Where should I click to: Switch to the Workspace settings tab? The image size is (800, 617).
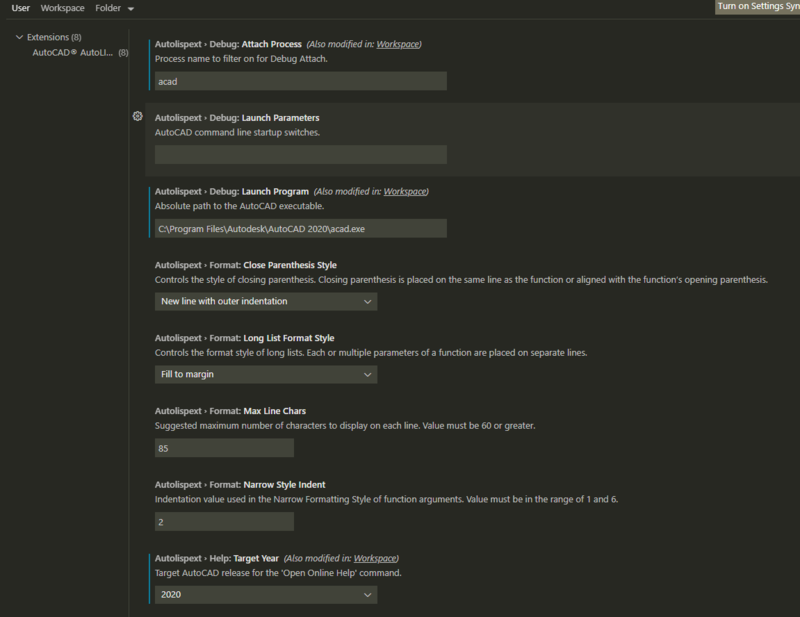[x=62, y=8]
